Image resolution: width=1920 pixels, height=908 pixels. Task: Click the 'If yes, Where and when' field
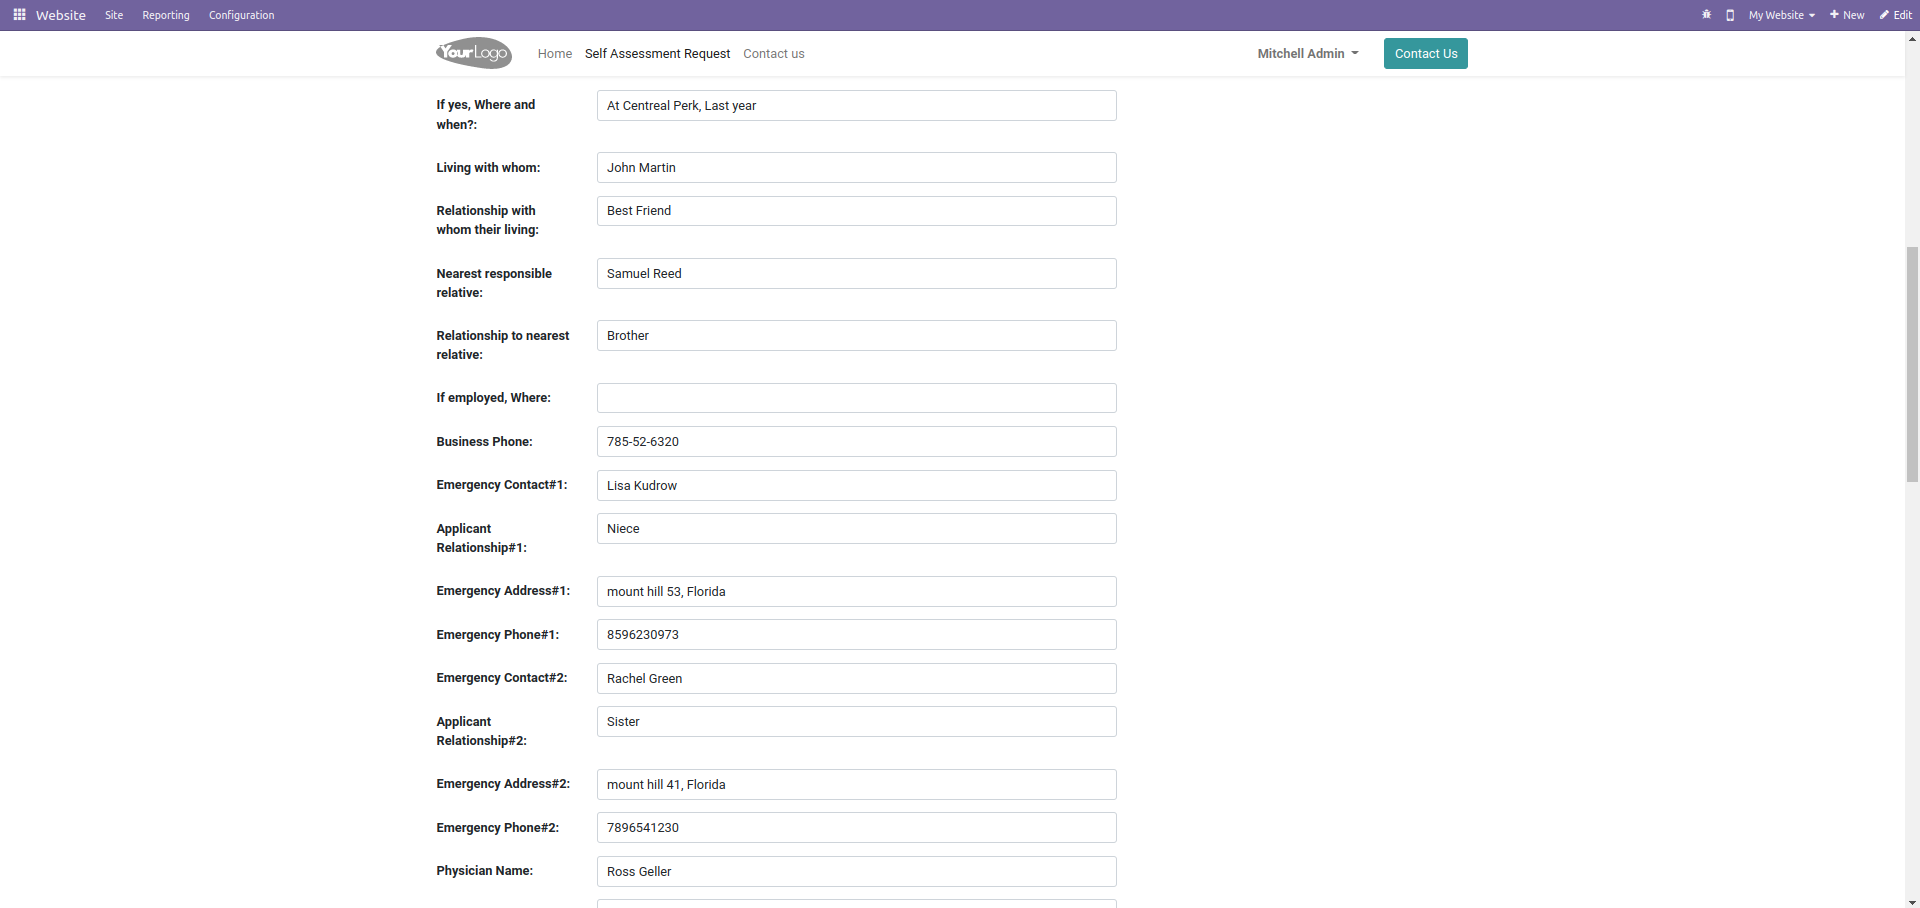[857, 106]
